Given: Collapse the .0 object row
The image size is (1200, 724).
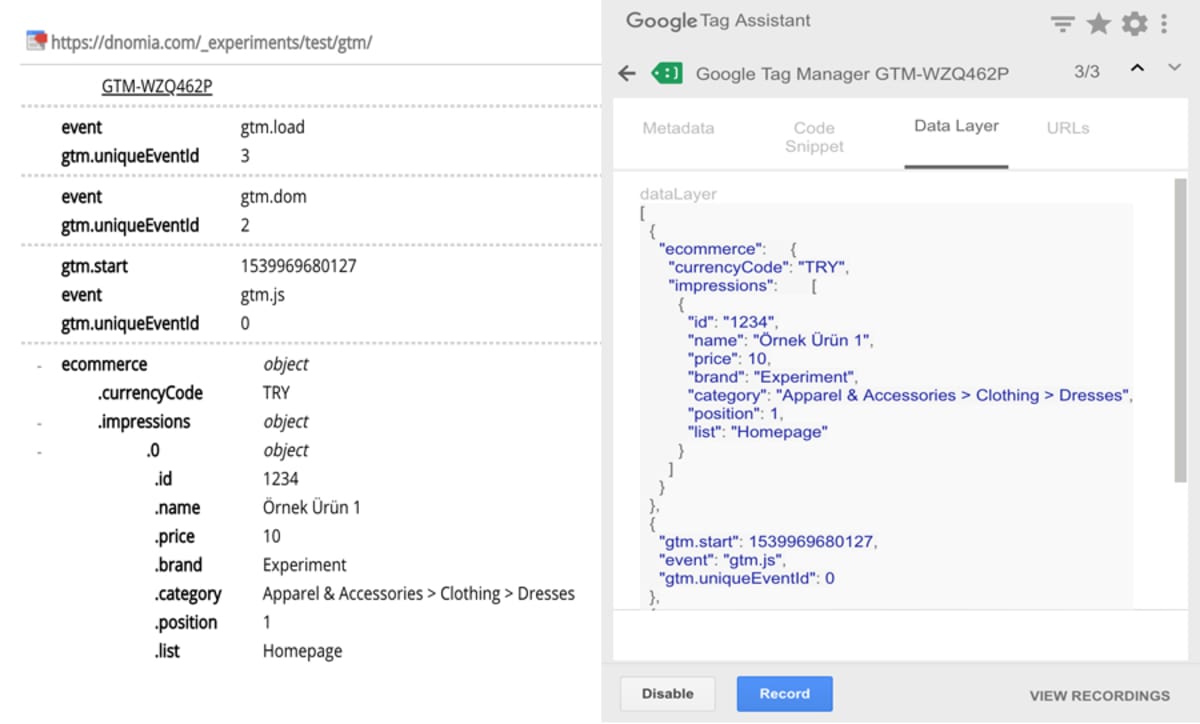Looking at the screenshot, I should 38,451.
